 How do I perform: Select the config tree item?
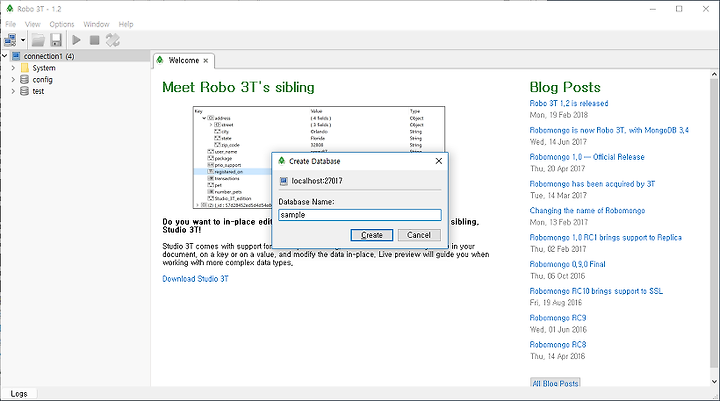point(42,79)
